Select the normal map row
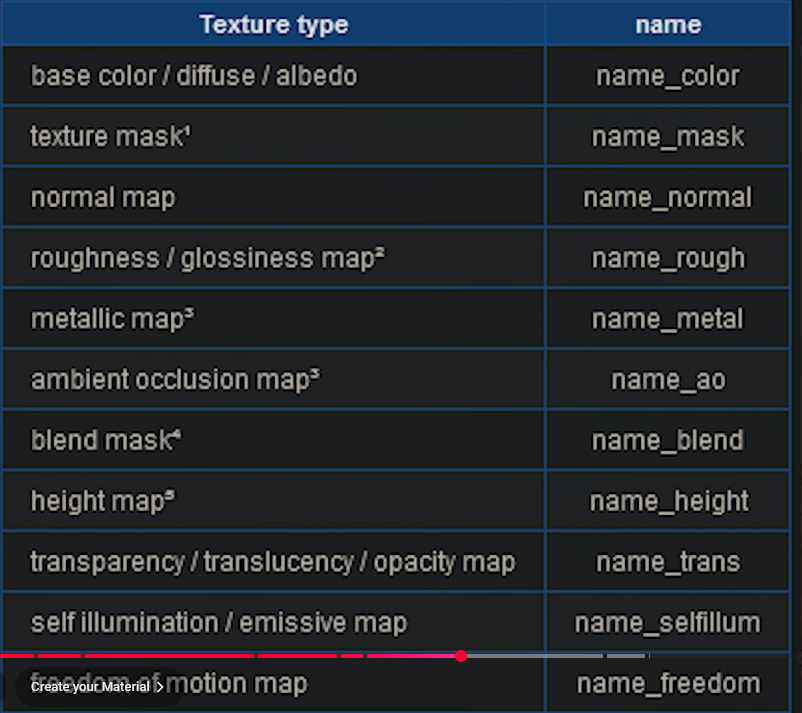 pyautogui.click(x=273, y=197)
